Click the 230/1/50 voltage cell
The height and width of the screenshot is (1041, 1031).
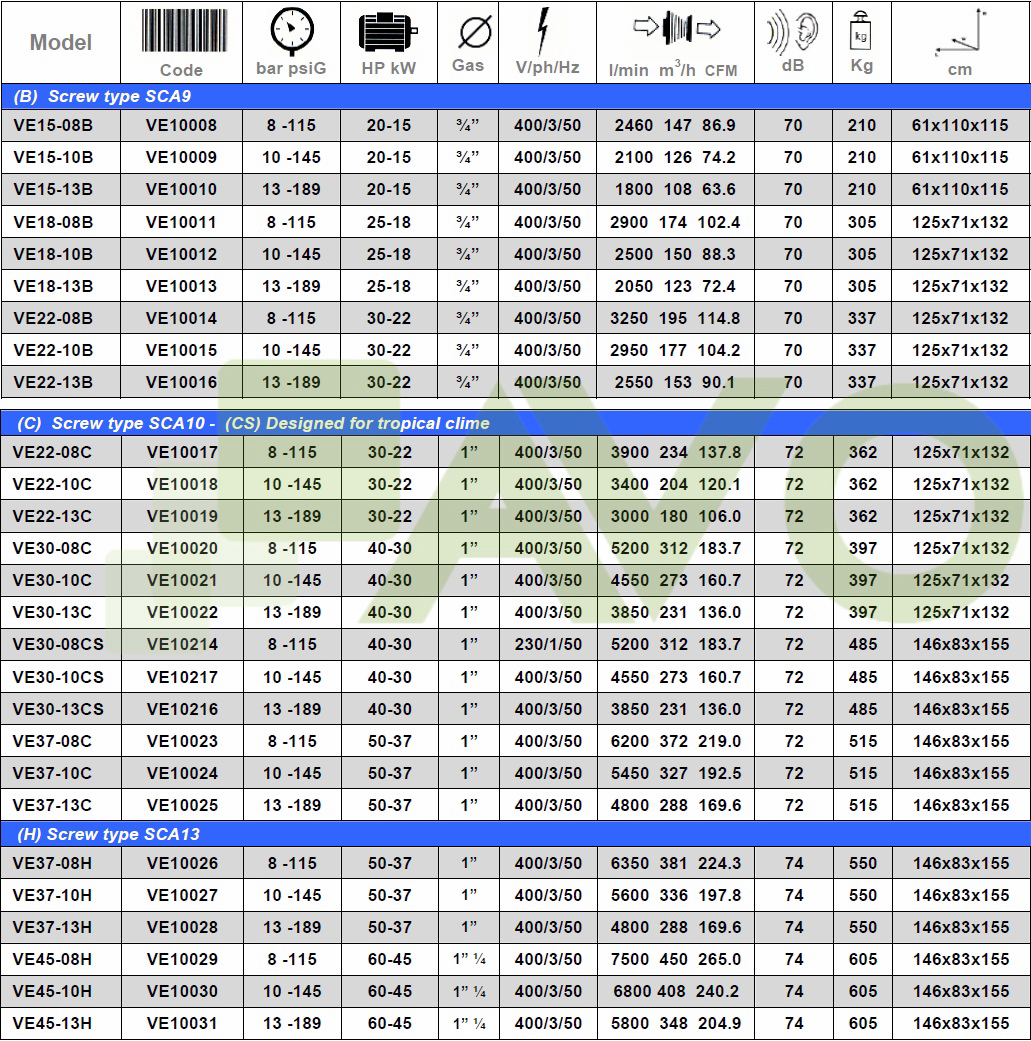click(547, 645)
